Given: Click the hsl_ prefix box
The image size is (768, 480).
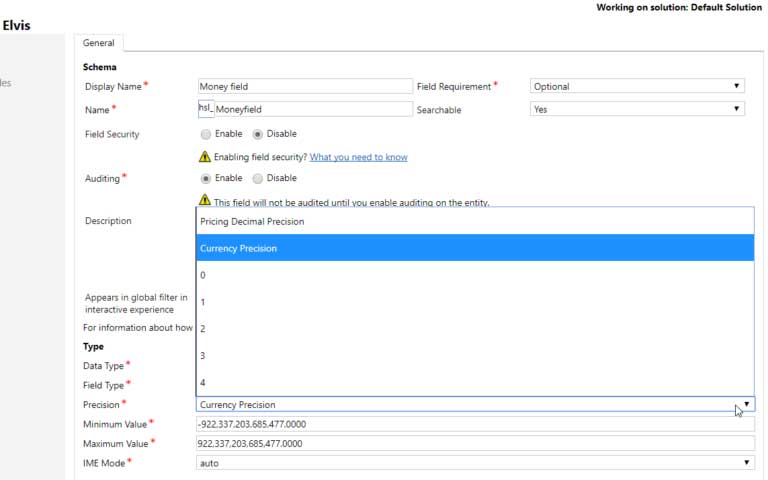Looking at the screenshot, I should point(206,109).
